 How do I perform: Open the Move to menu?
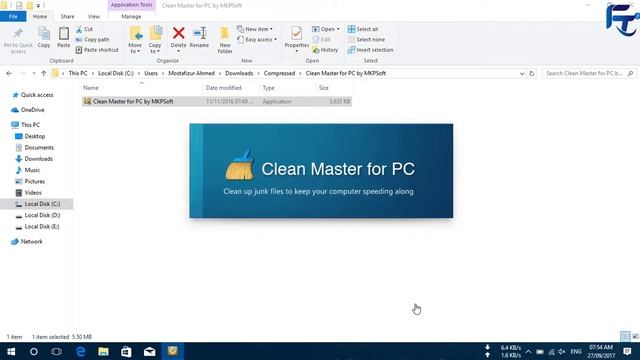click(135, 40)
